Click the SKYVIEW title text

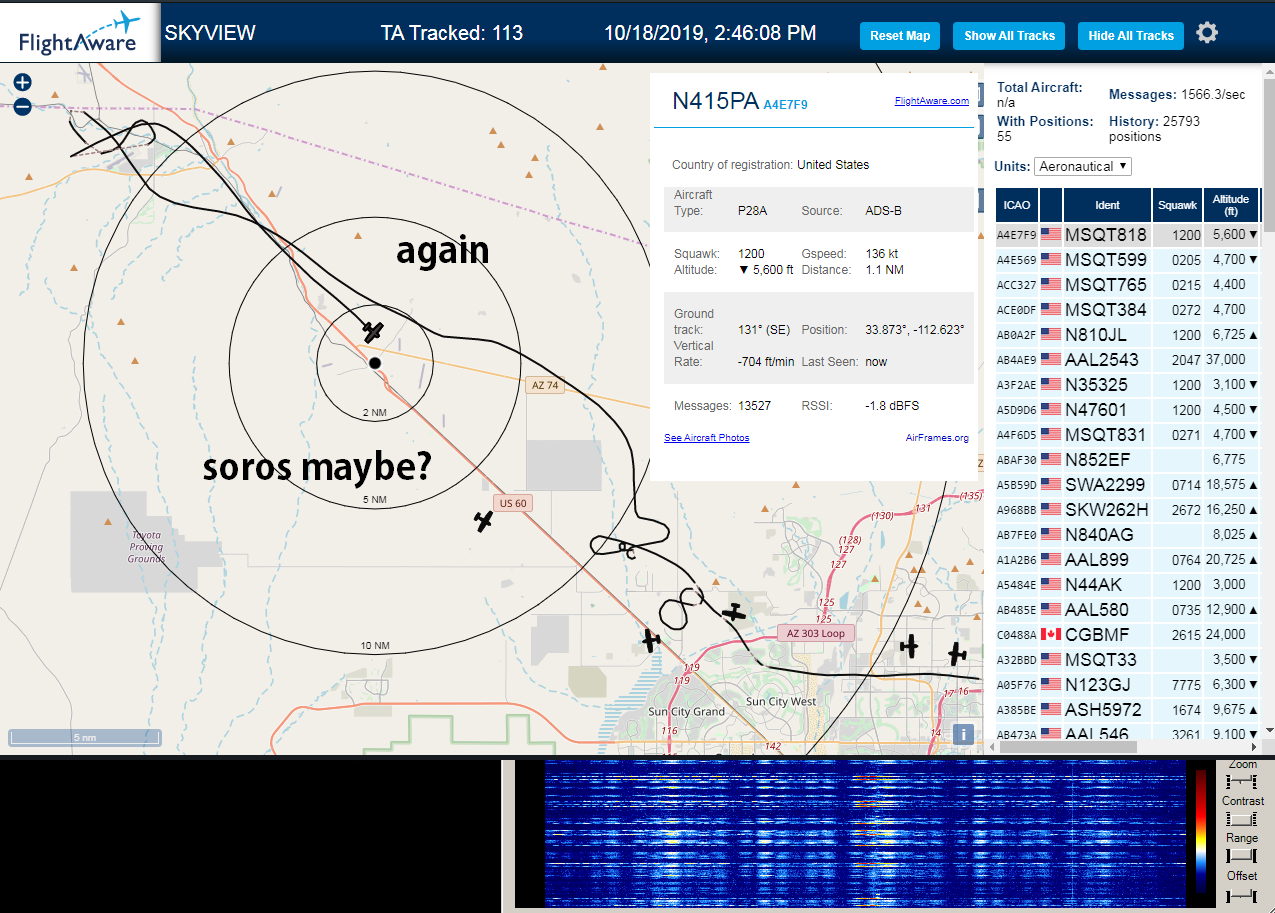click(x=210, y=33)
